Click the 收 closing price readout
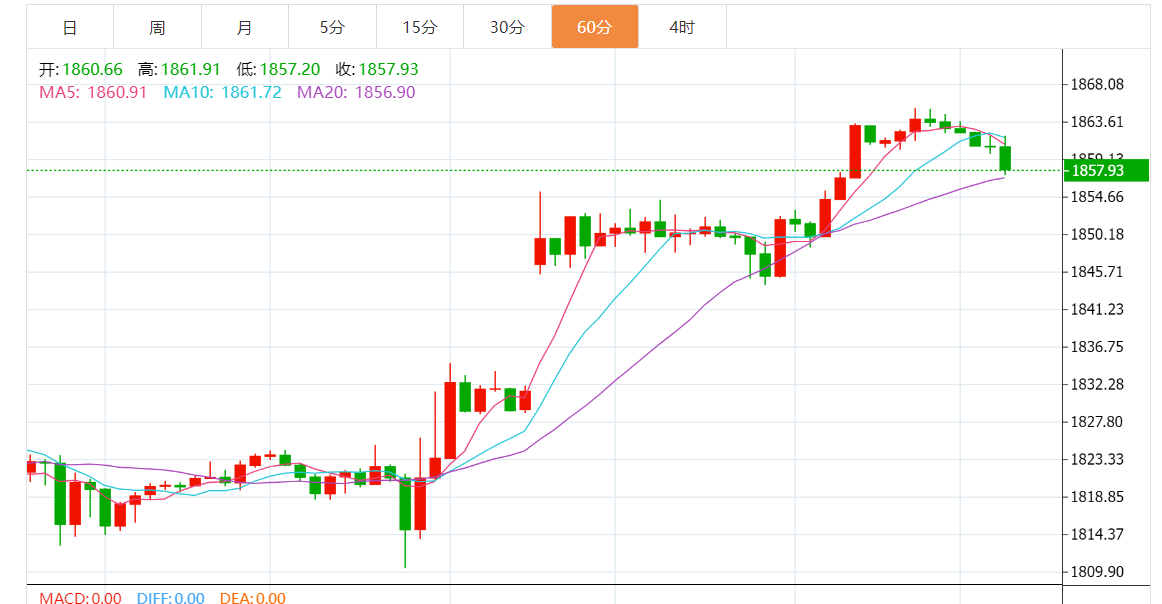Viewport: 1162px width, 604px height. pos(377,69)
